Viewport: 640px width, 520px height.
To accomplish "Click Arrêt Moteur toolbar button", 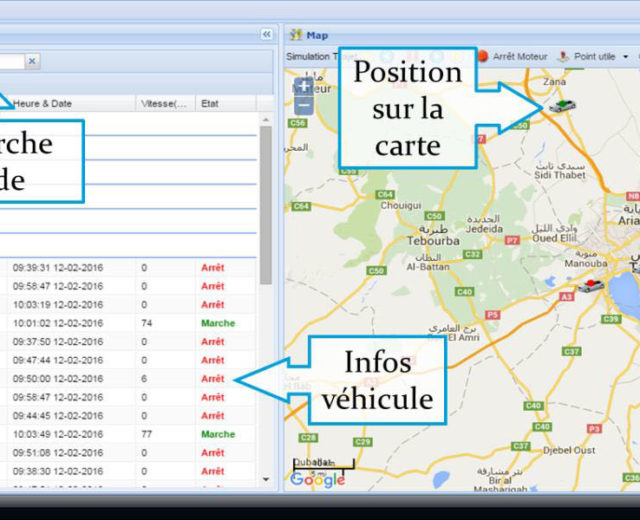I will [518, 57].
